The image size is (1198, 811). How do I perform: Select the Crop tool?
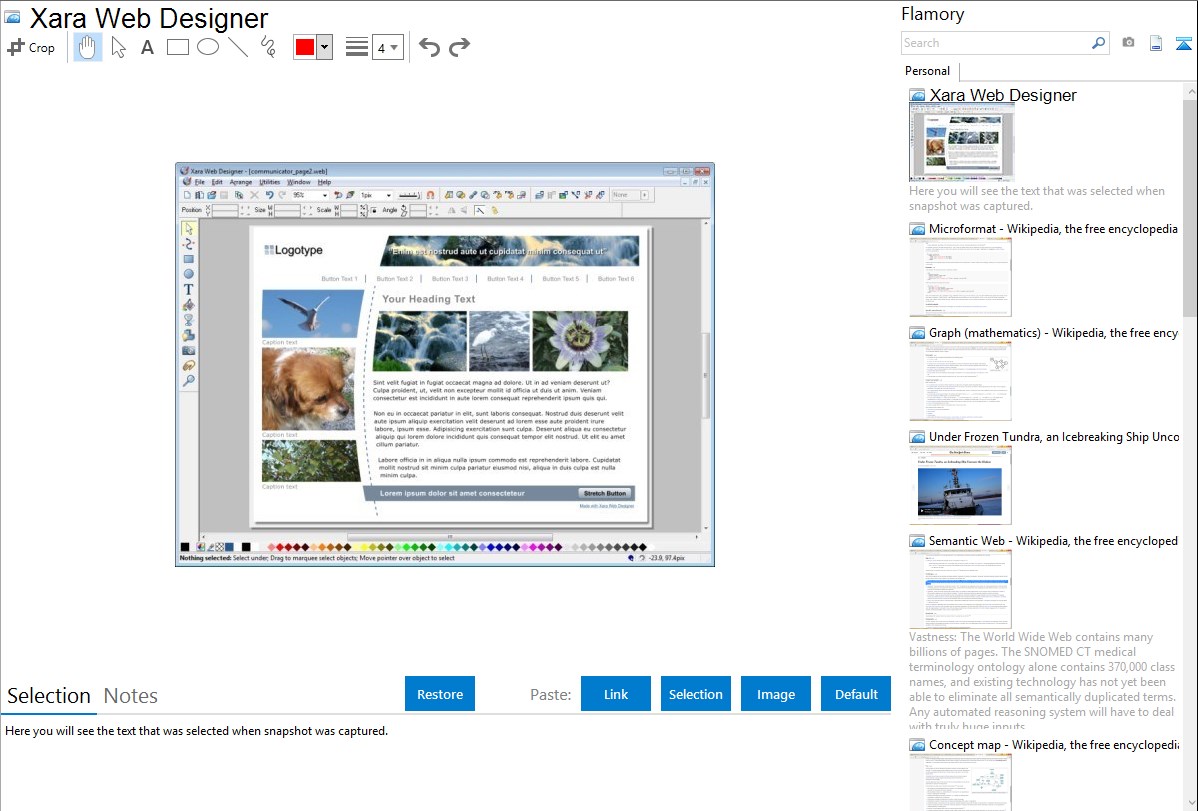[31, 47]
